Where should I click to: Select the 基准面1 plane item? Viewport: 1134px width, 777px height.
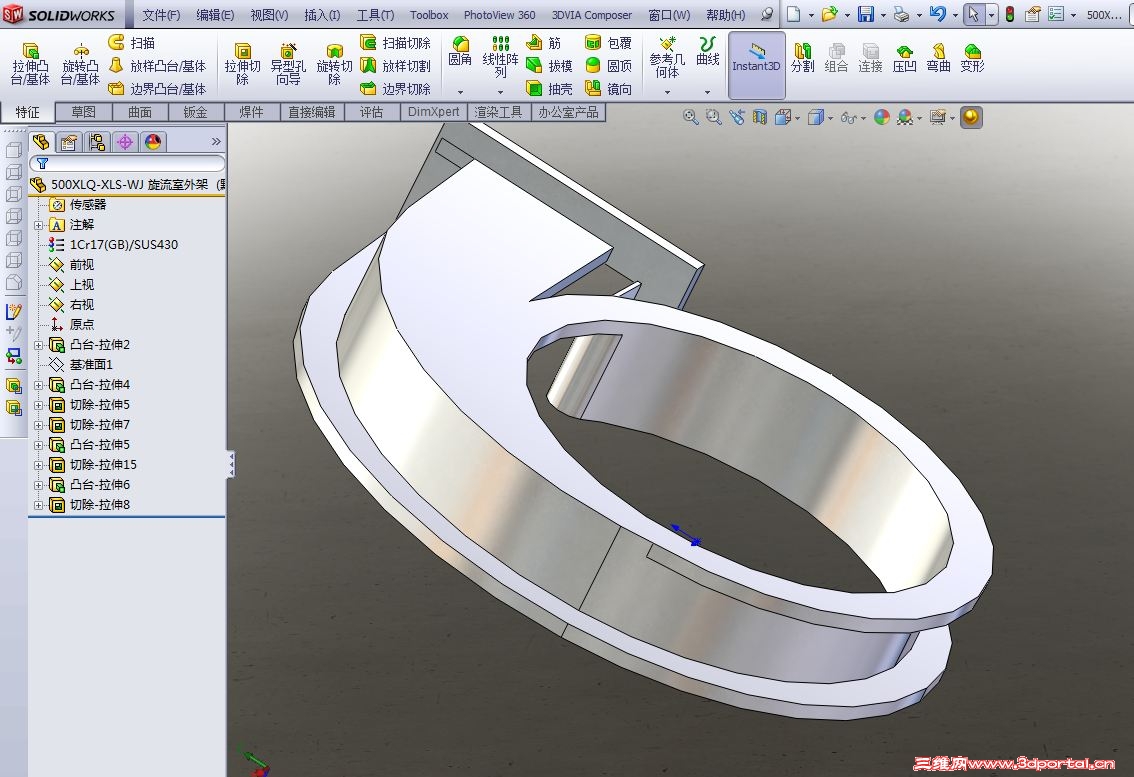pos(80,365)
